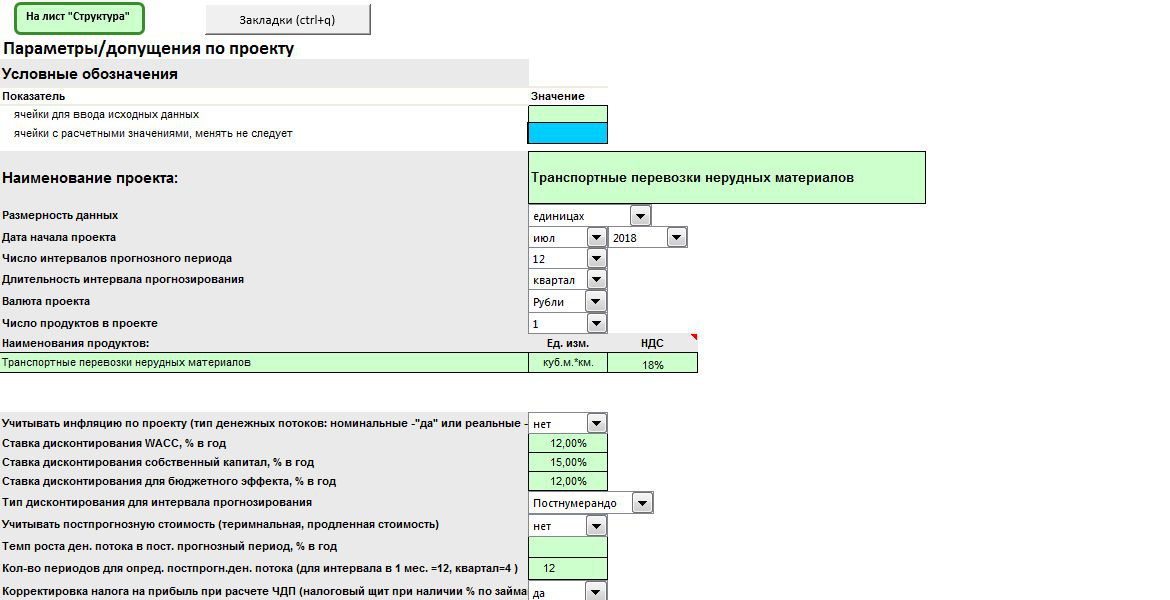Screen dimensions: 1170x600
Task: Select the empty growth rate input cell
Action: pos(568,546)
